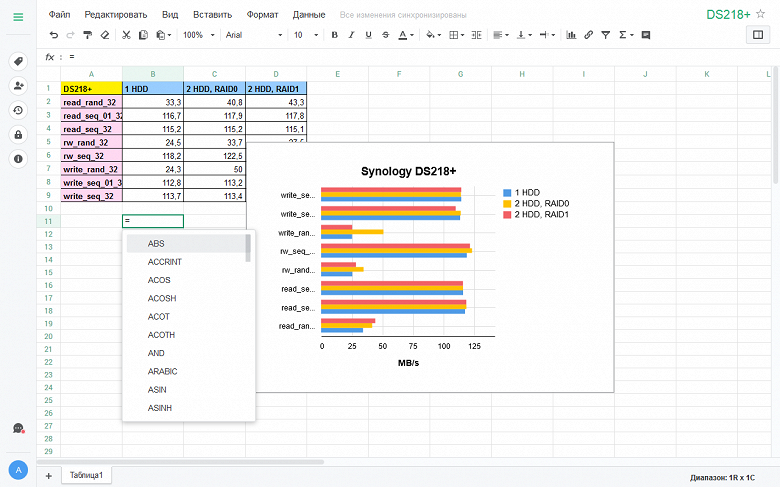Insert a chart from toolbar
This screenshot has width=780, height=487.
point(571,35)
